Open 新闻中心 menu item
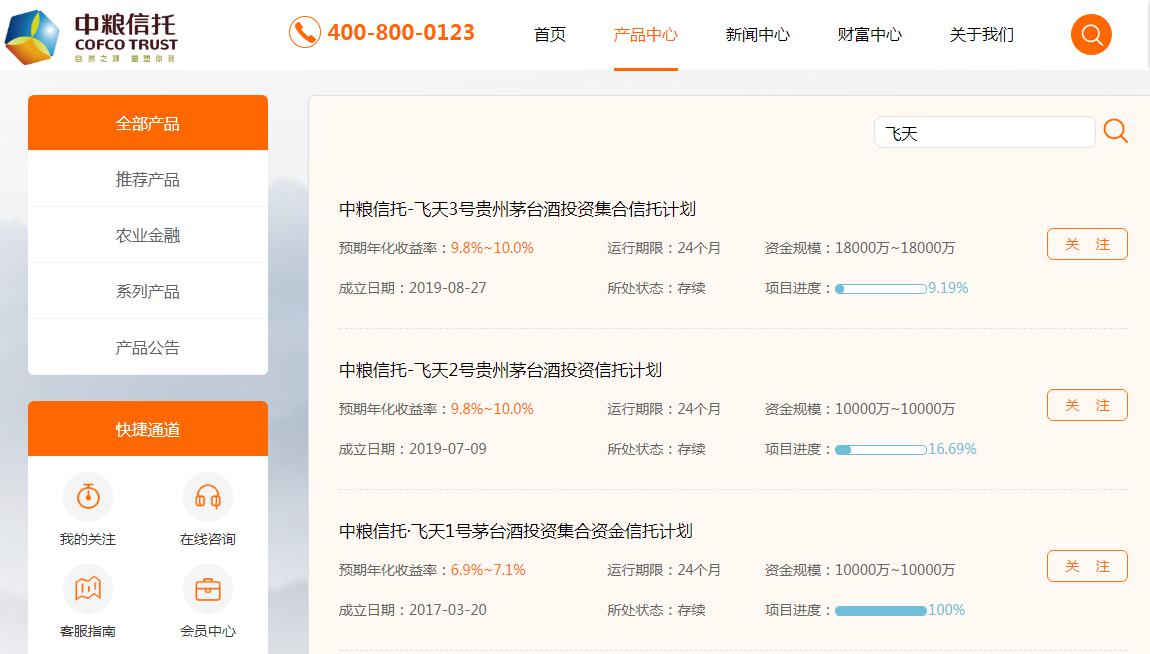Screen dimensions: 1150x654 click(x=757, y=35)
